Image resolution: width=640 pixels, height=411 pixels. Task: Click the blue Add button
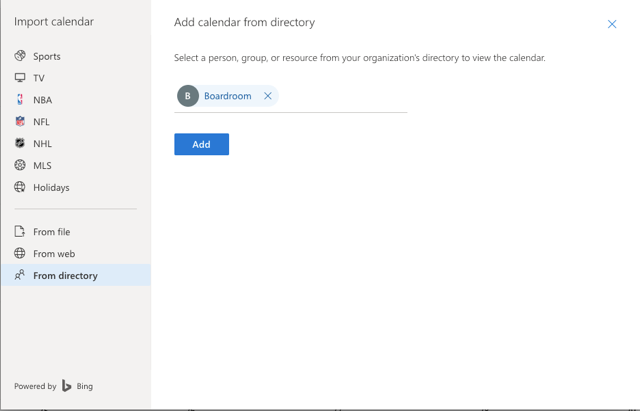tap(202, 144)
